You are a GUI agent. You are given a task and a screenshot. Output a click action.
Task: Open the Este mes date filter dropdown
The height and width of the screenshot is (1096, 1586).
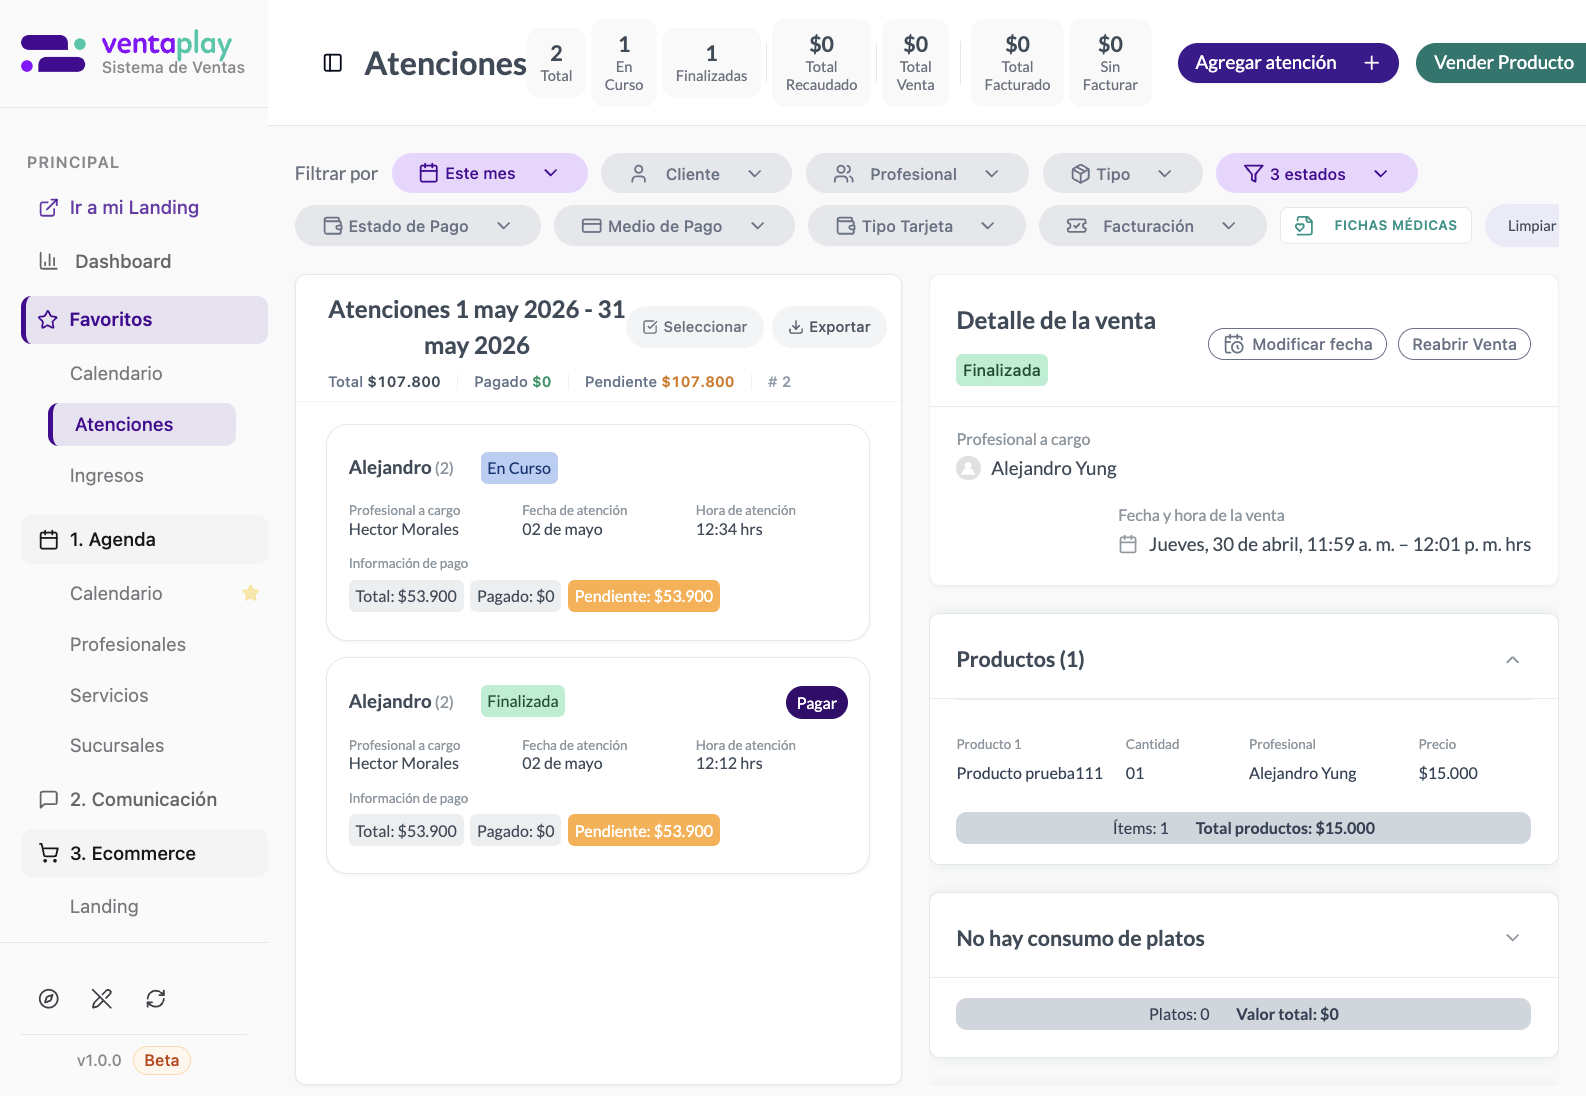pyautogui.click(x=490, y=173)
